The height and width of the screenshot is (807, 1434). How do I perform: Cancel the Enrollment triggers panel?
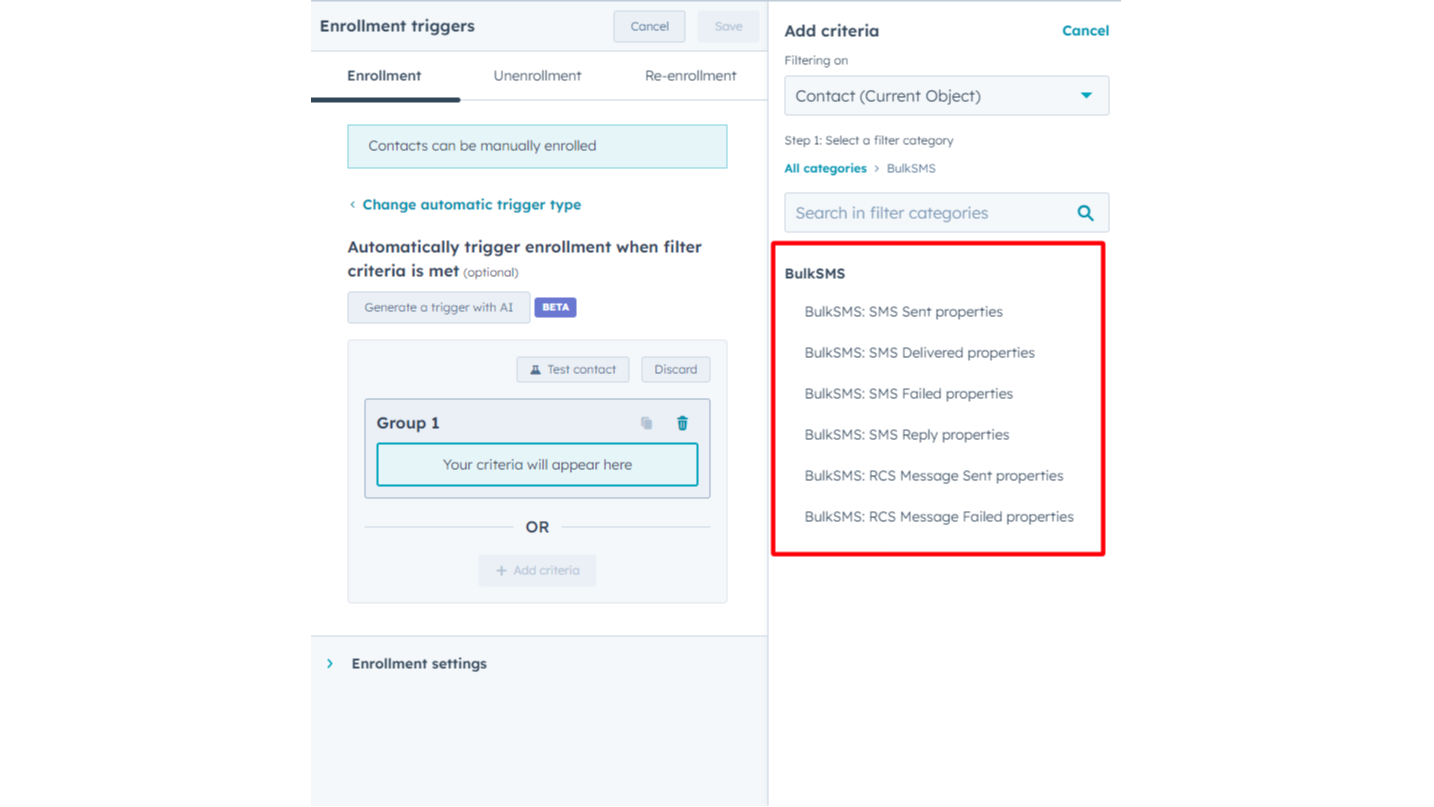coord(649,27)
